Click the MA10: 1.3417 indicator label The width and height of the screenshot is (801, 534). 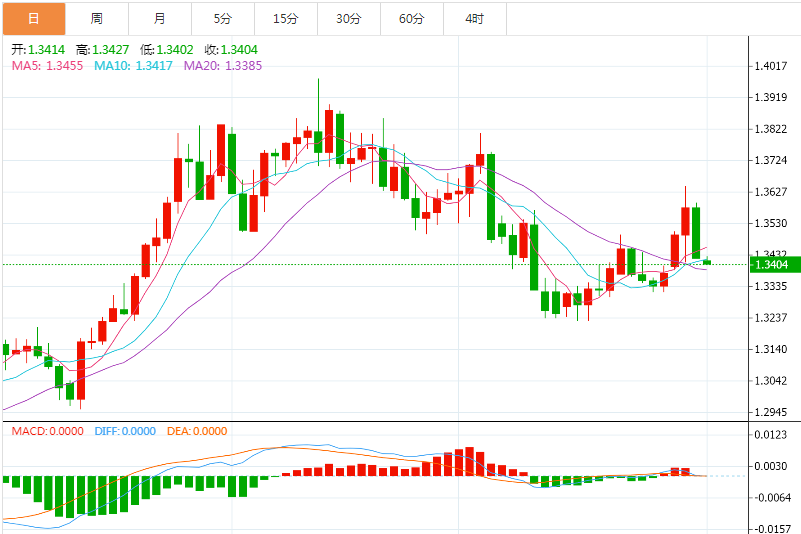click(133, 66)
